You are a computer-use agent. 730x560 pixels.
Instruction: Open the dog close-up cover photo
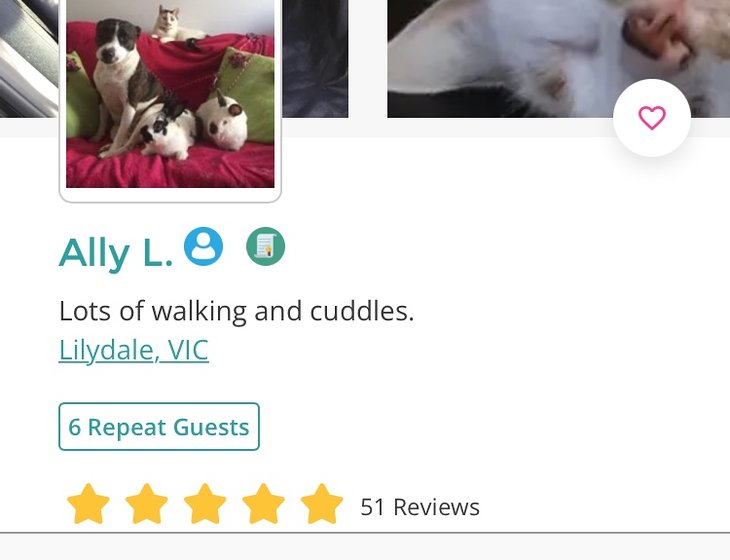point(559,59)
